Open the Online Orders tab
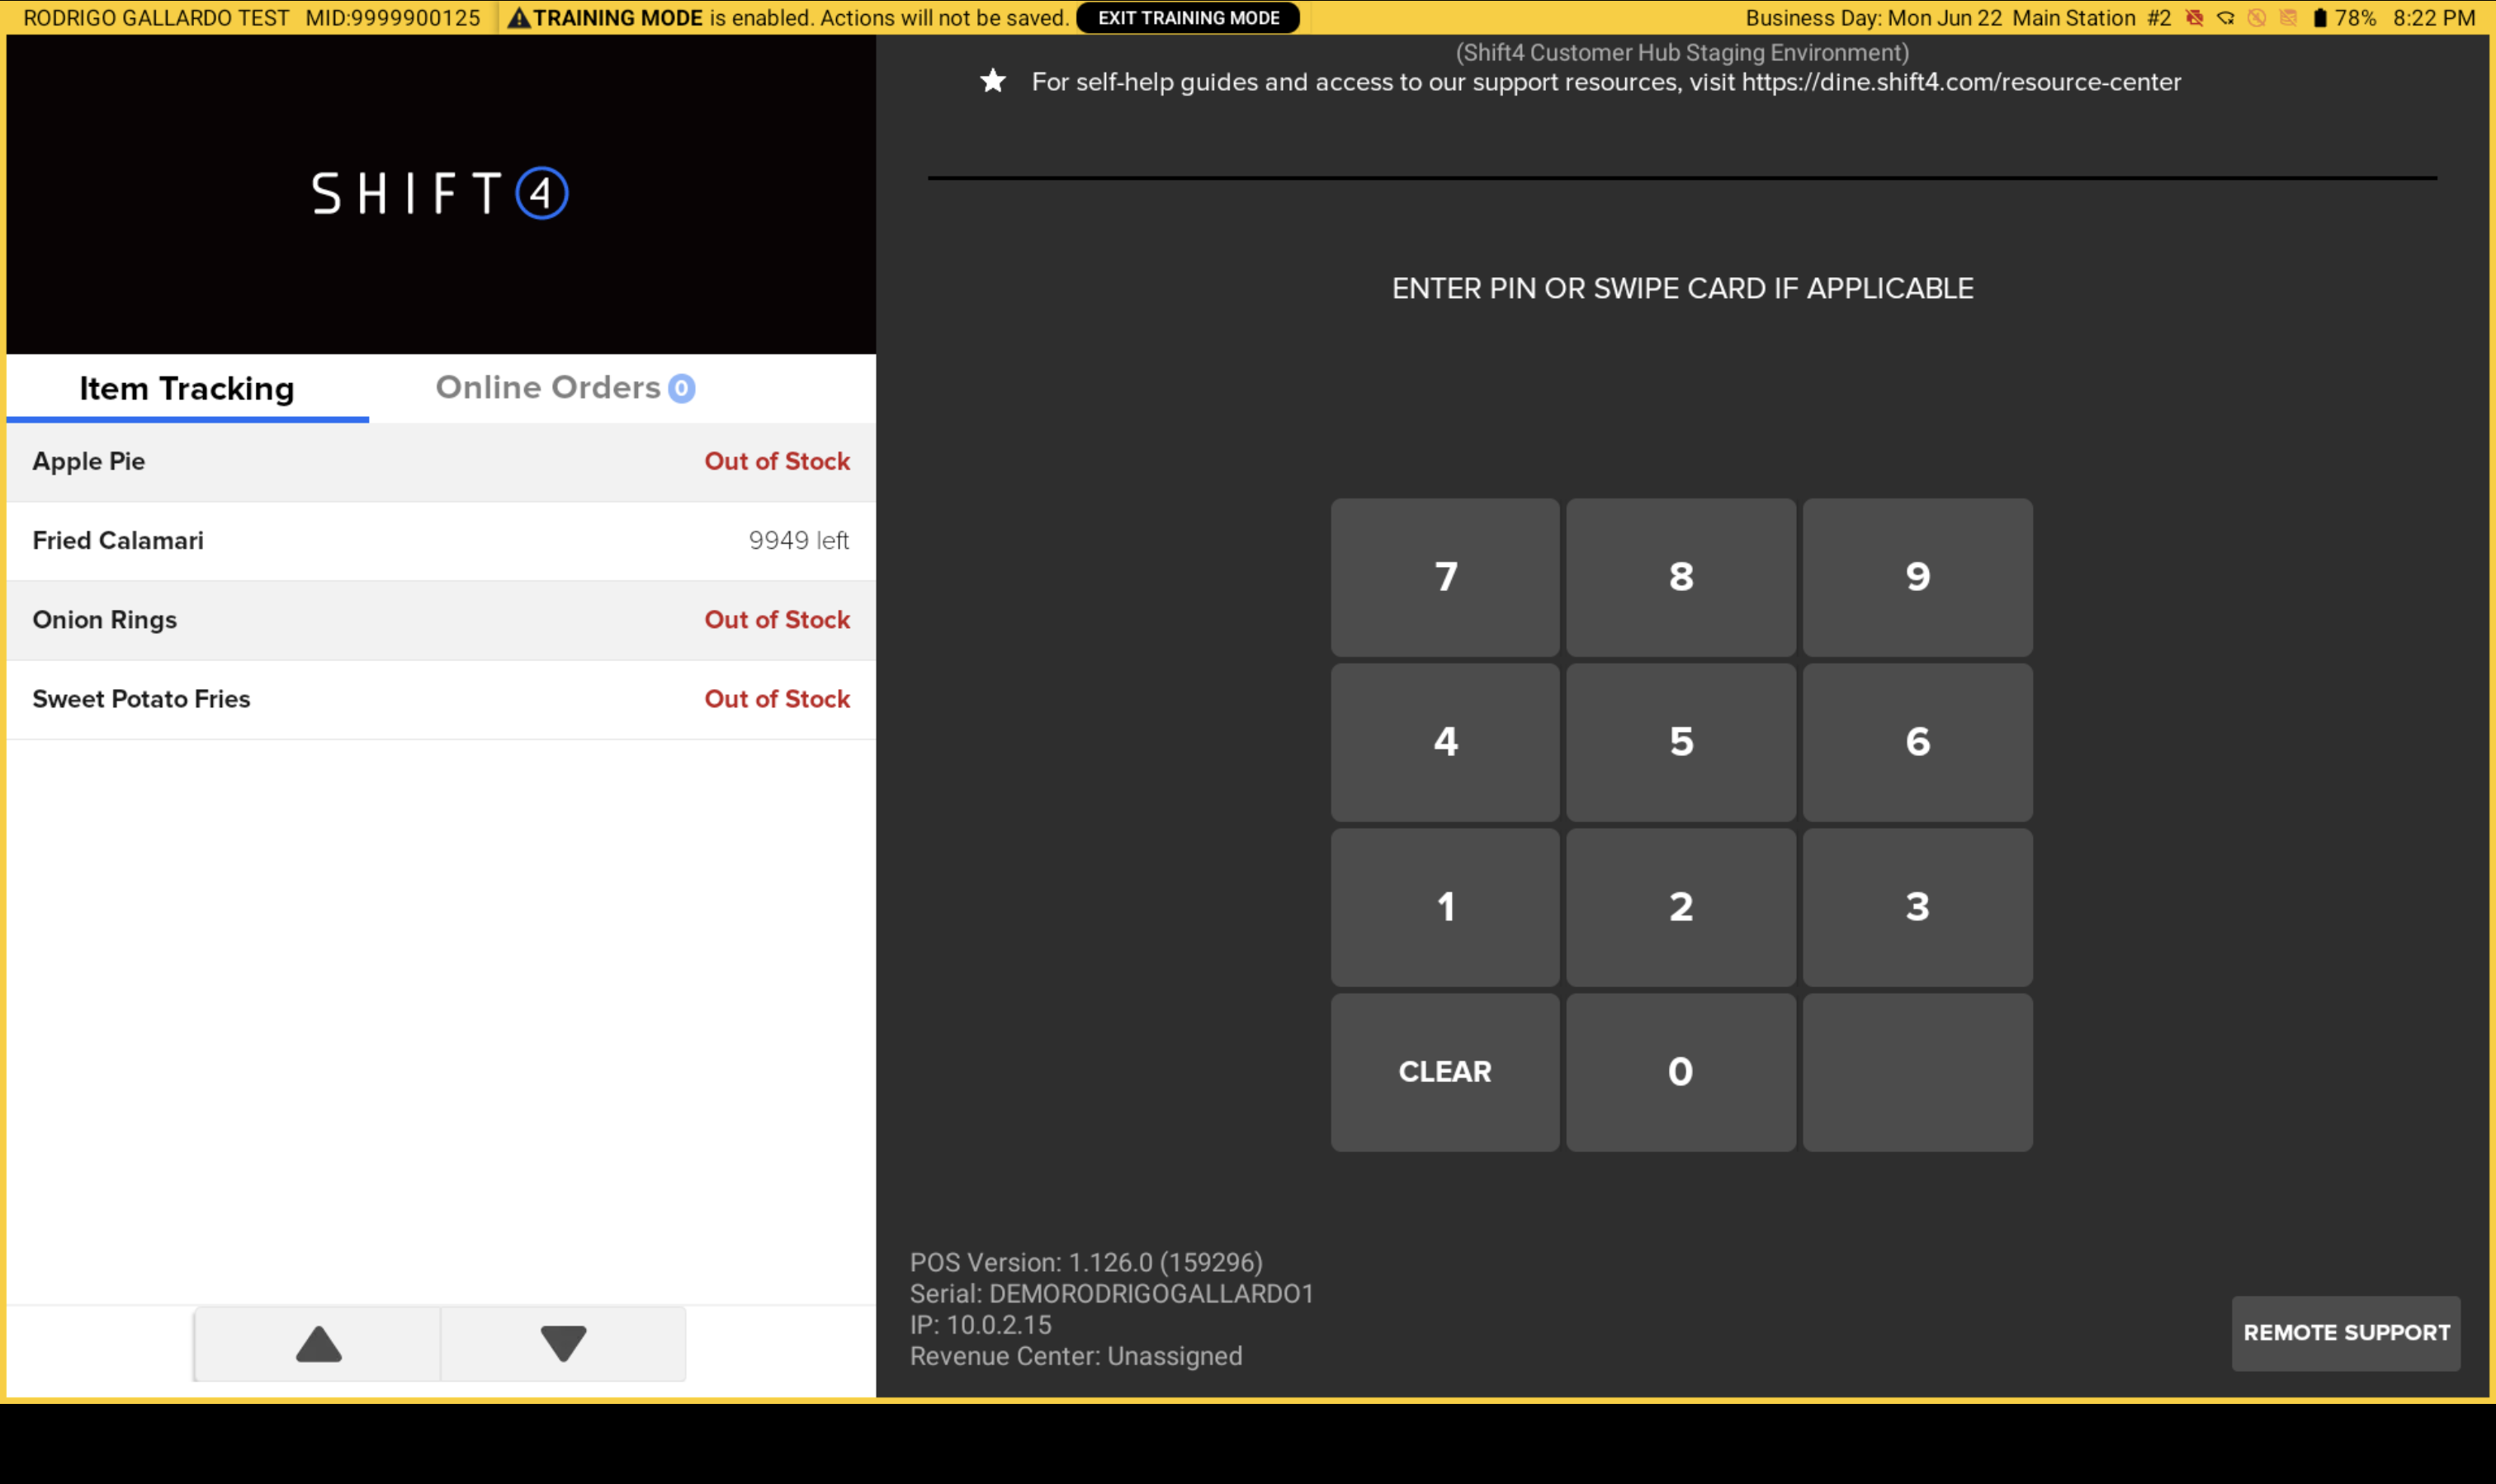 565,388
